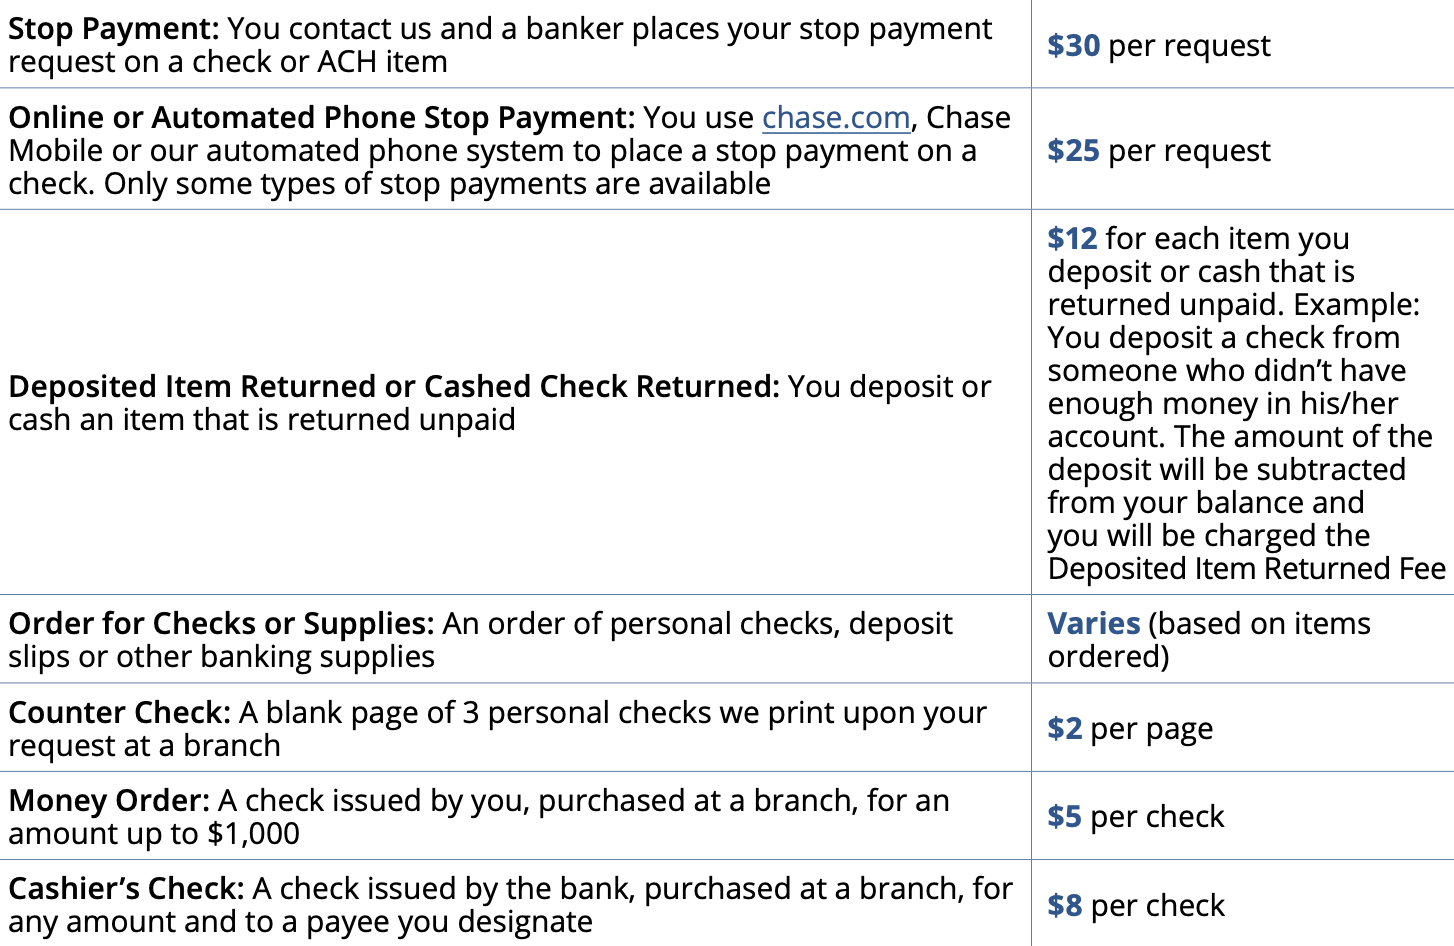Select the Varies fee label
This screenshot has width=1454, height=946.
[x=1094, y=624]
